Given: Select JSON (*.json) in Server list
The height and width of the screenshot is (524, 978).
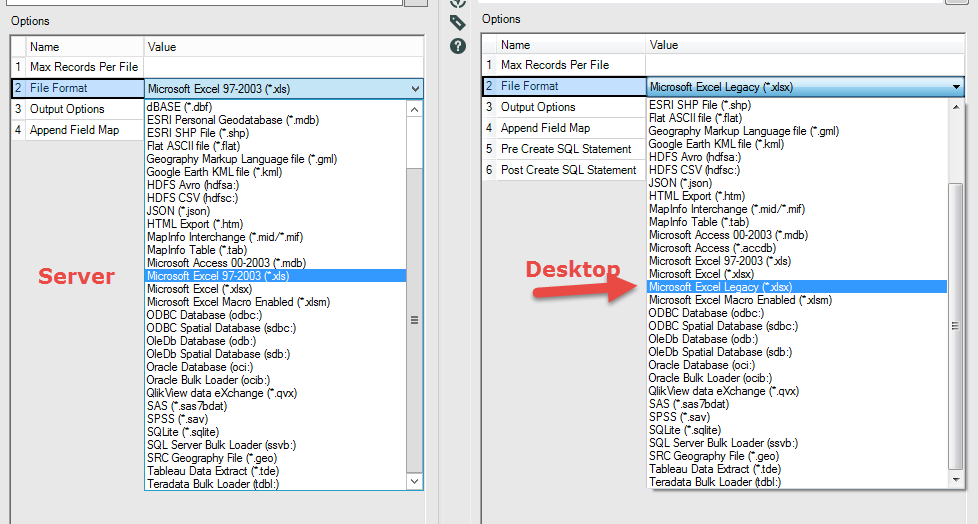Looking at the screenshot, I should click(x=178, y=211).
